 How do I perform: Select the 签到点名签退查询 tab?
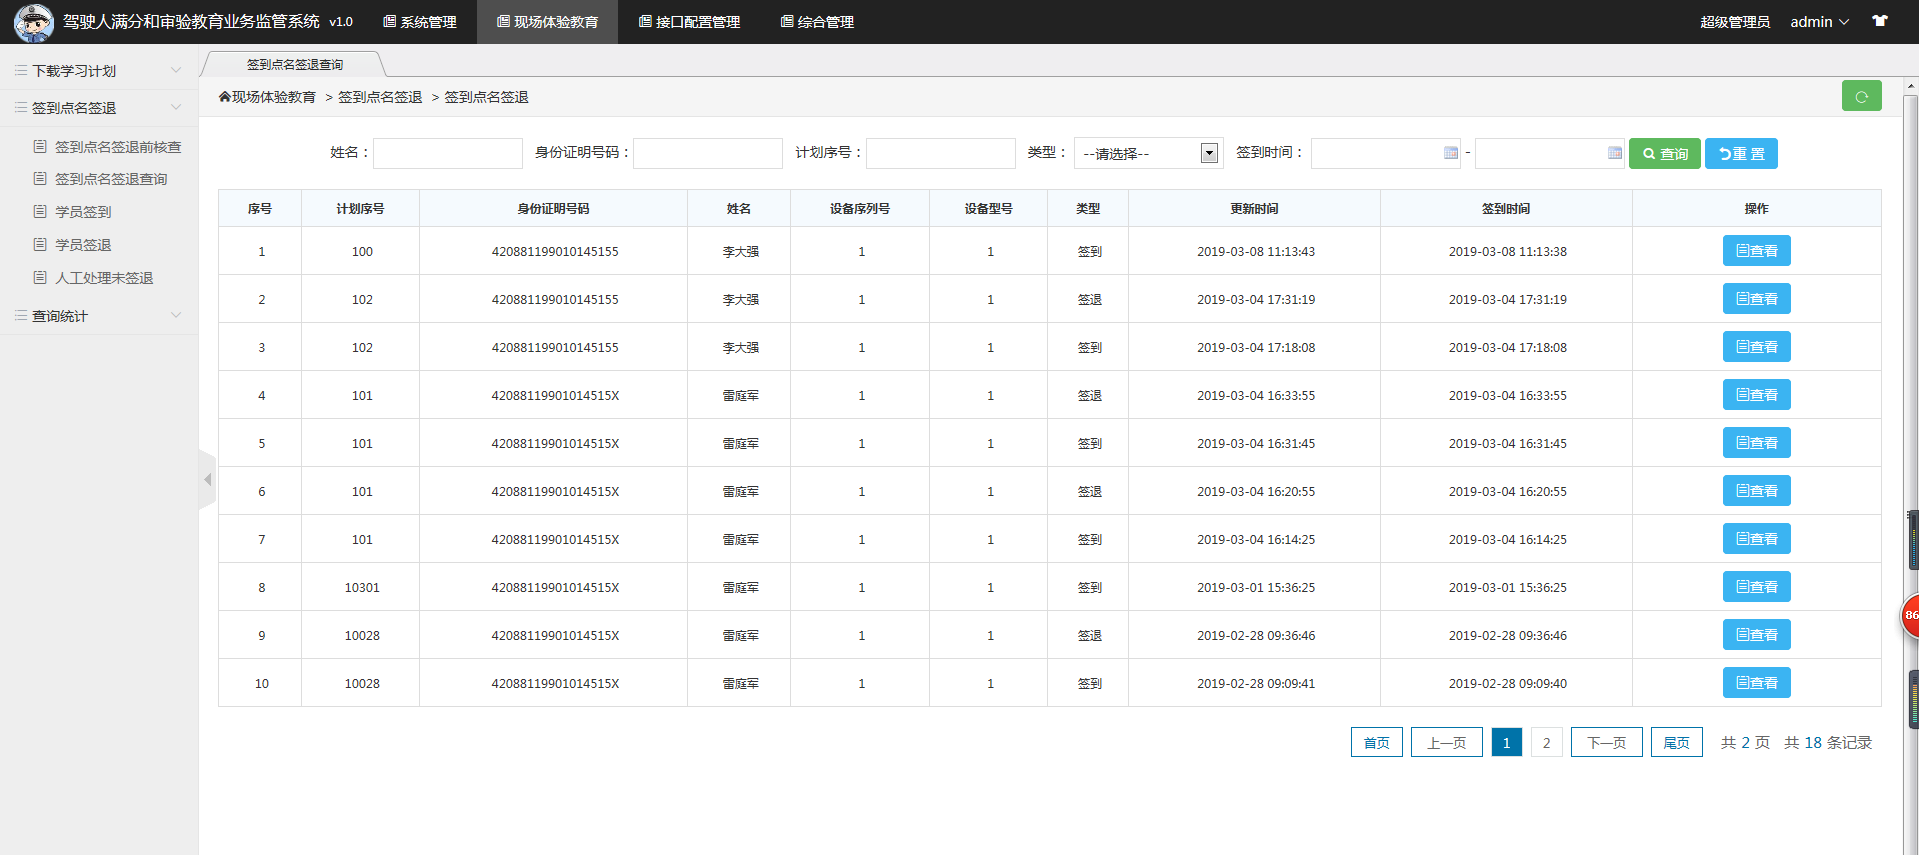pyautogui.click(x=295, y=64)
